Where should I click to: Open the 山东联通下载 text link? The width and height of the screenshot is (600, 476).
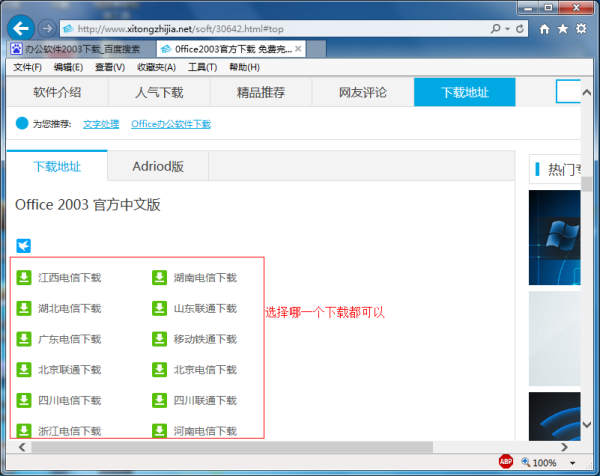[x=205, y=308]
